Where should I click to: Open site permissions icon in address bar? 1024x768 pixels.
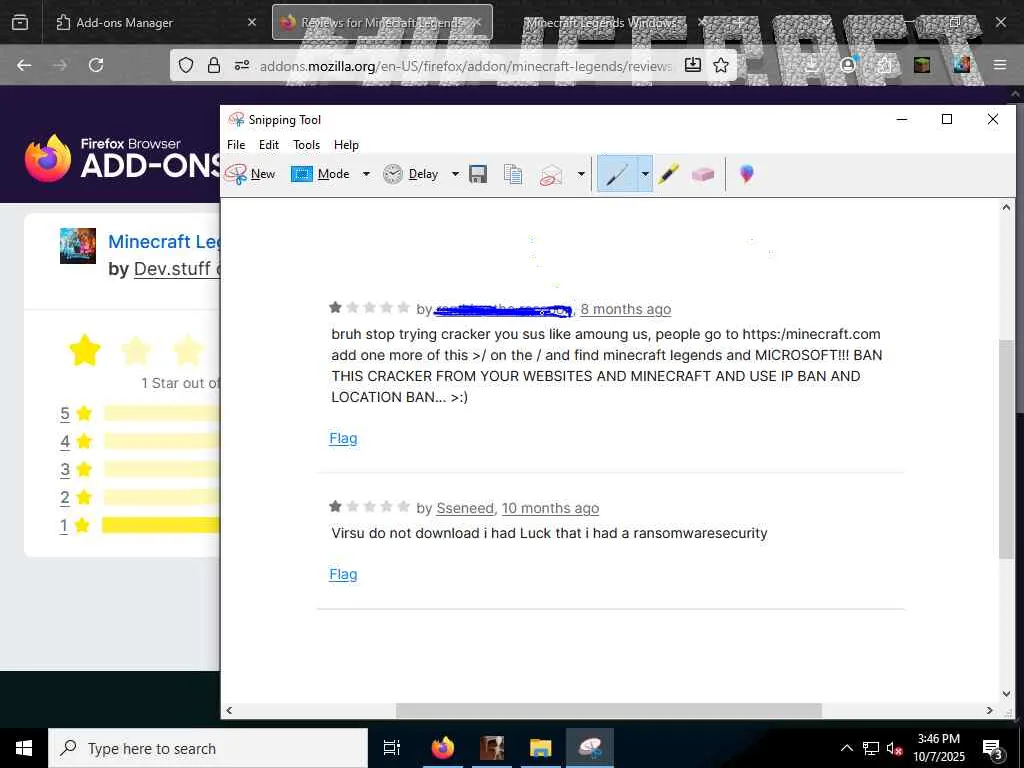tap(242, 65)
